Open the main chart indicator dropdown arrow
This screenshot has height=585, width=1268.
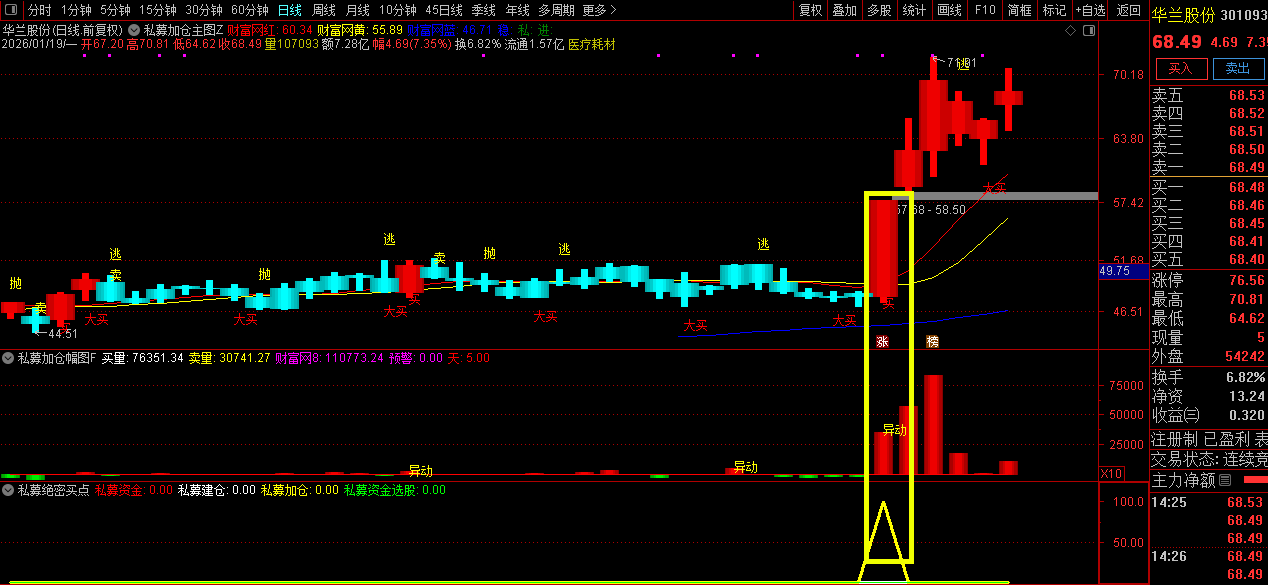tap(134, 30)
